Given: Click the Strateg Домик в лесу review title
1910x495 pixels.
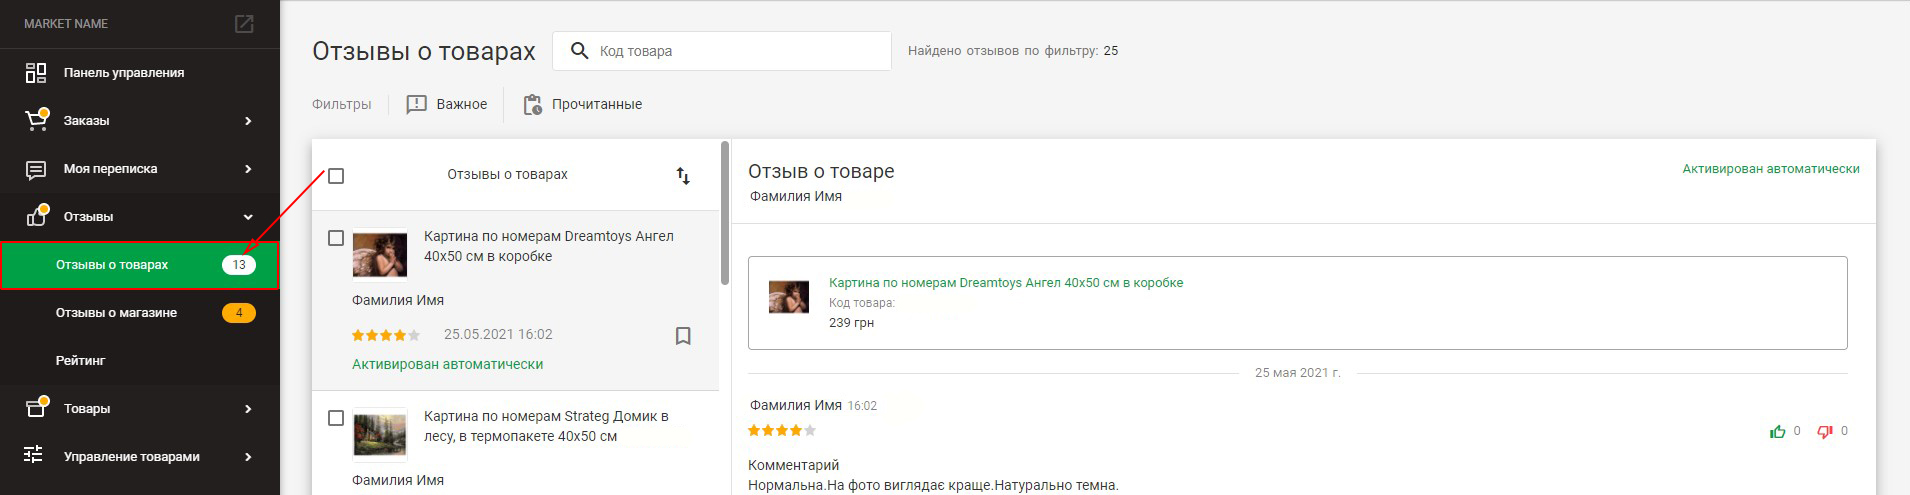Looking at the screenshot, I should tap(546, 426).
